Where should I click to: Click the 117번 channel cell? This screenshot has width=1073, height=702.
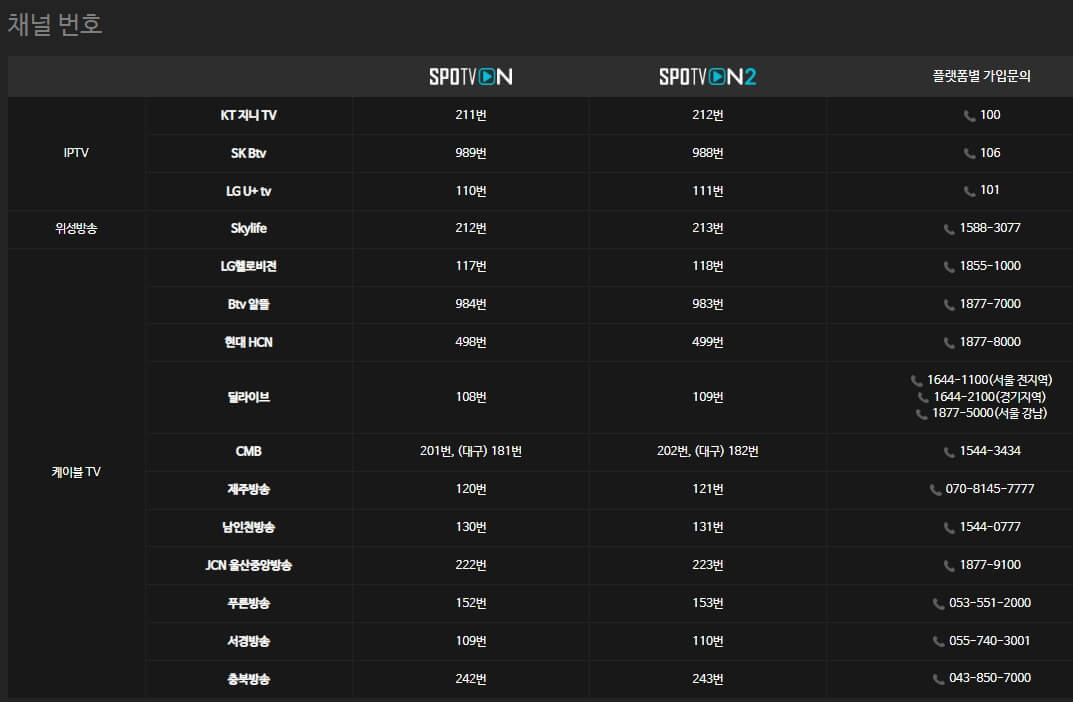coord(471,266)
